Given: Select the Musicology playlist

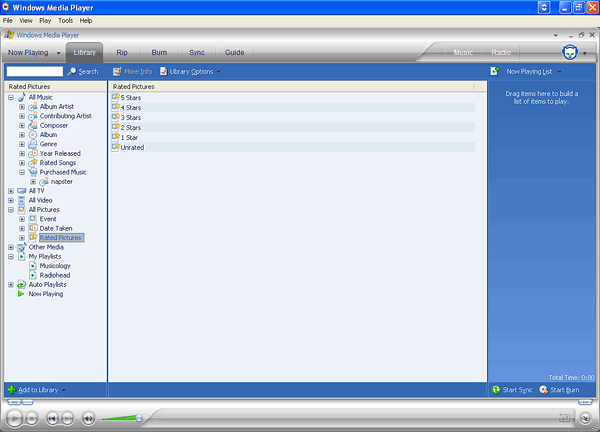Looking at the screenshot, I should click(x=56, y=266).
